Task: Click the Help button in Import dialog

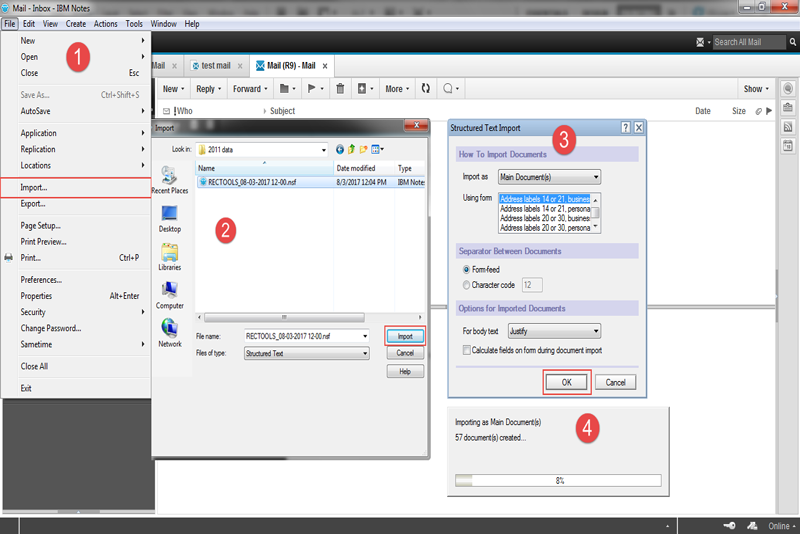Action: 405,371
